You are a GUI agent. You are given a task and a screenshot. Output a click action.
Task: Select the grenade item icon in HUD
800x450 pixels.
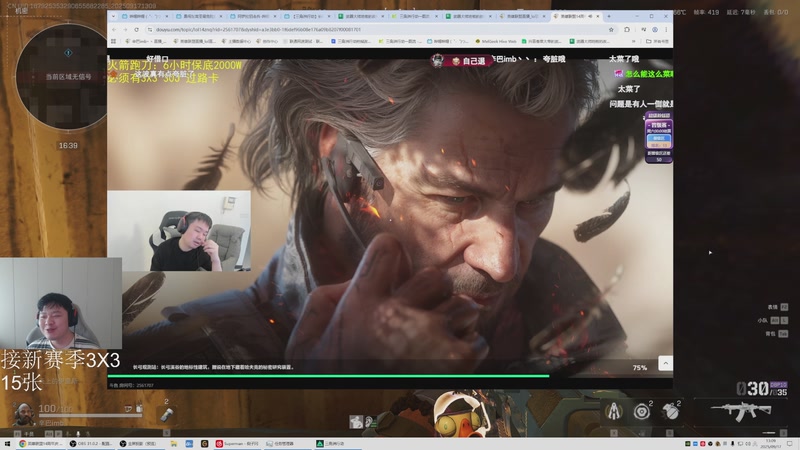[x=671, y=411]
